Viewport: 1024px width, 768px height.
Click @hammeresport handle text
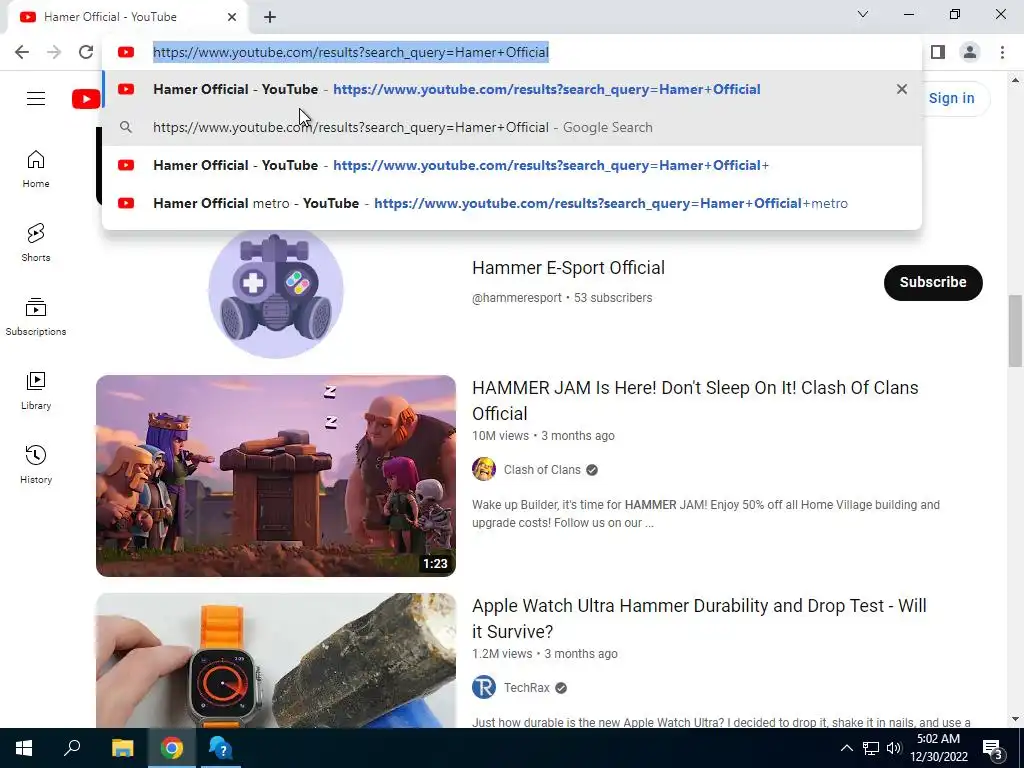tap(517, 298)
